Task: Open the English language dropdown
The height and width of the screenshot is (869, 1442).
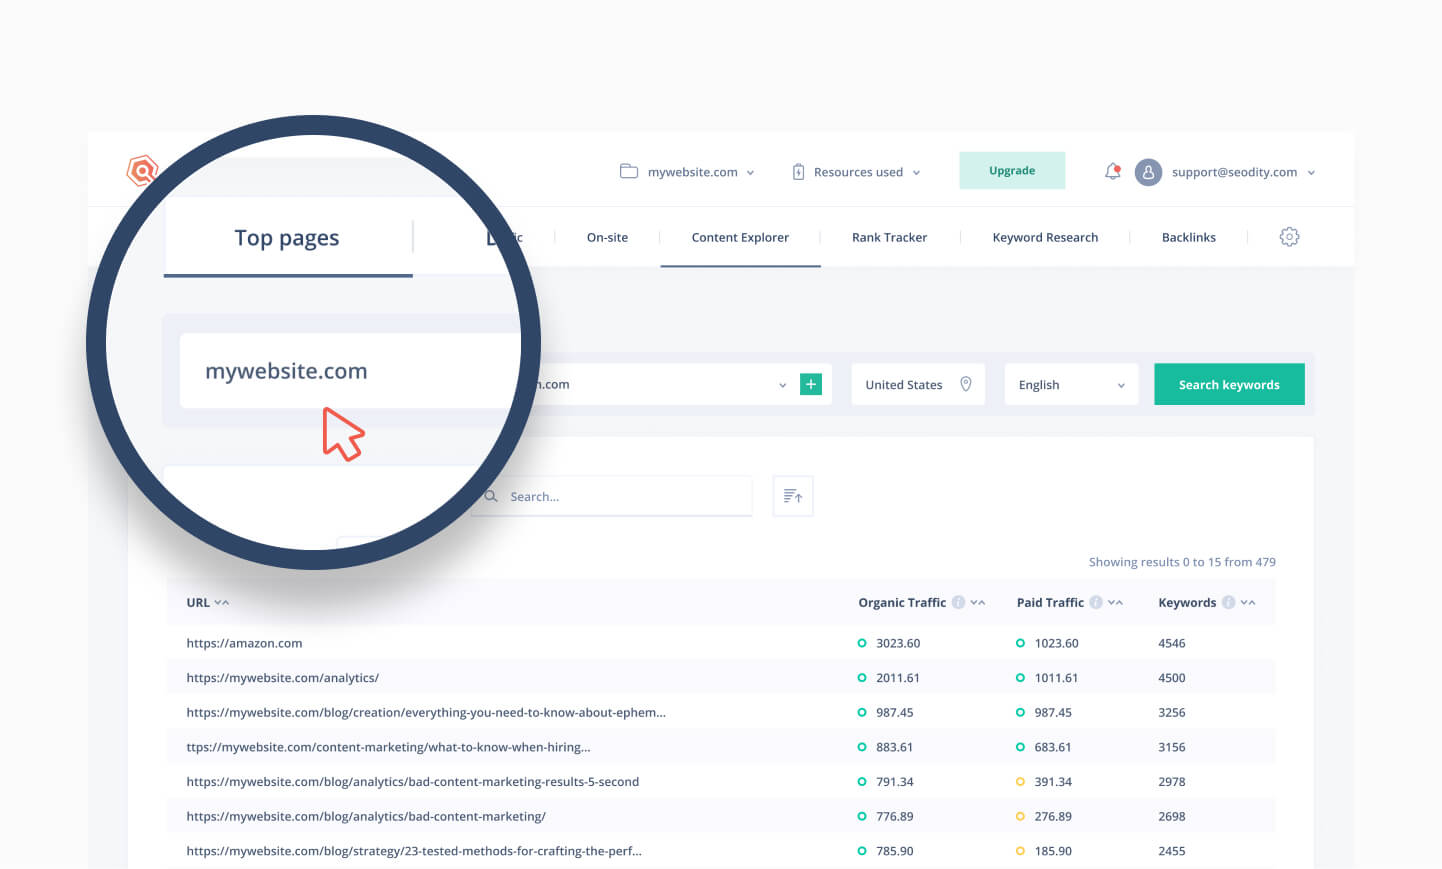Action: 1071,385
